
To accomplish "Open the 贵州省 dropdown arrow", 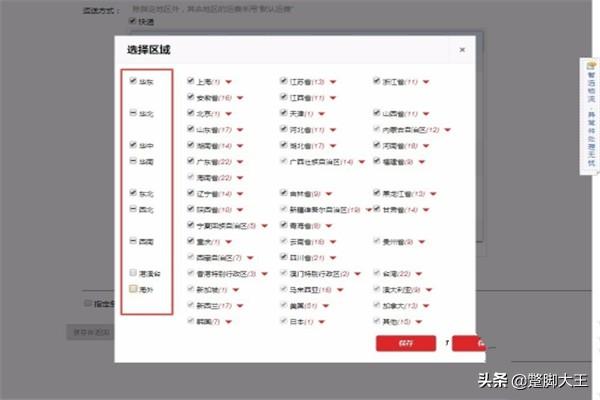I will pos(421,242).
